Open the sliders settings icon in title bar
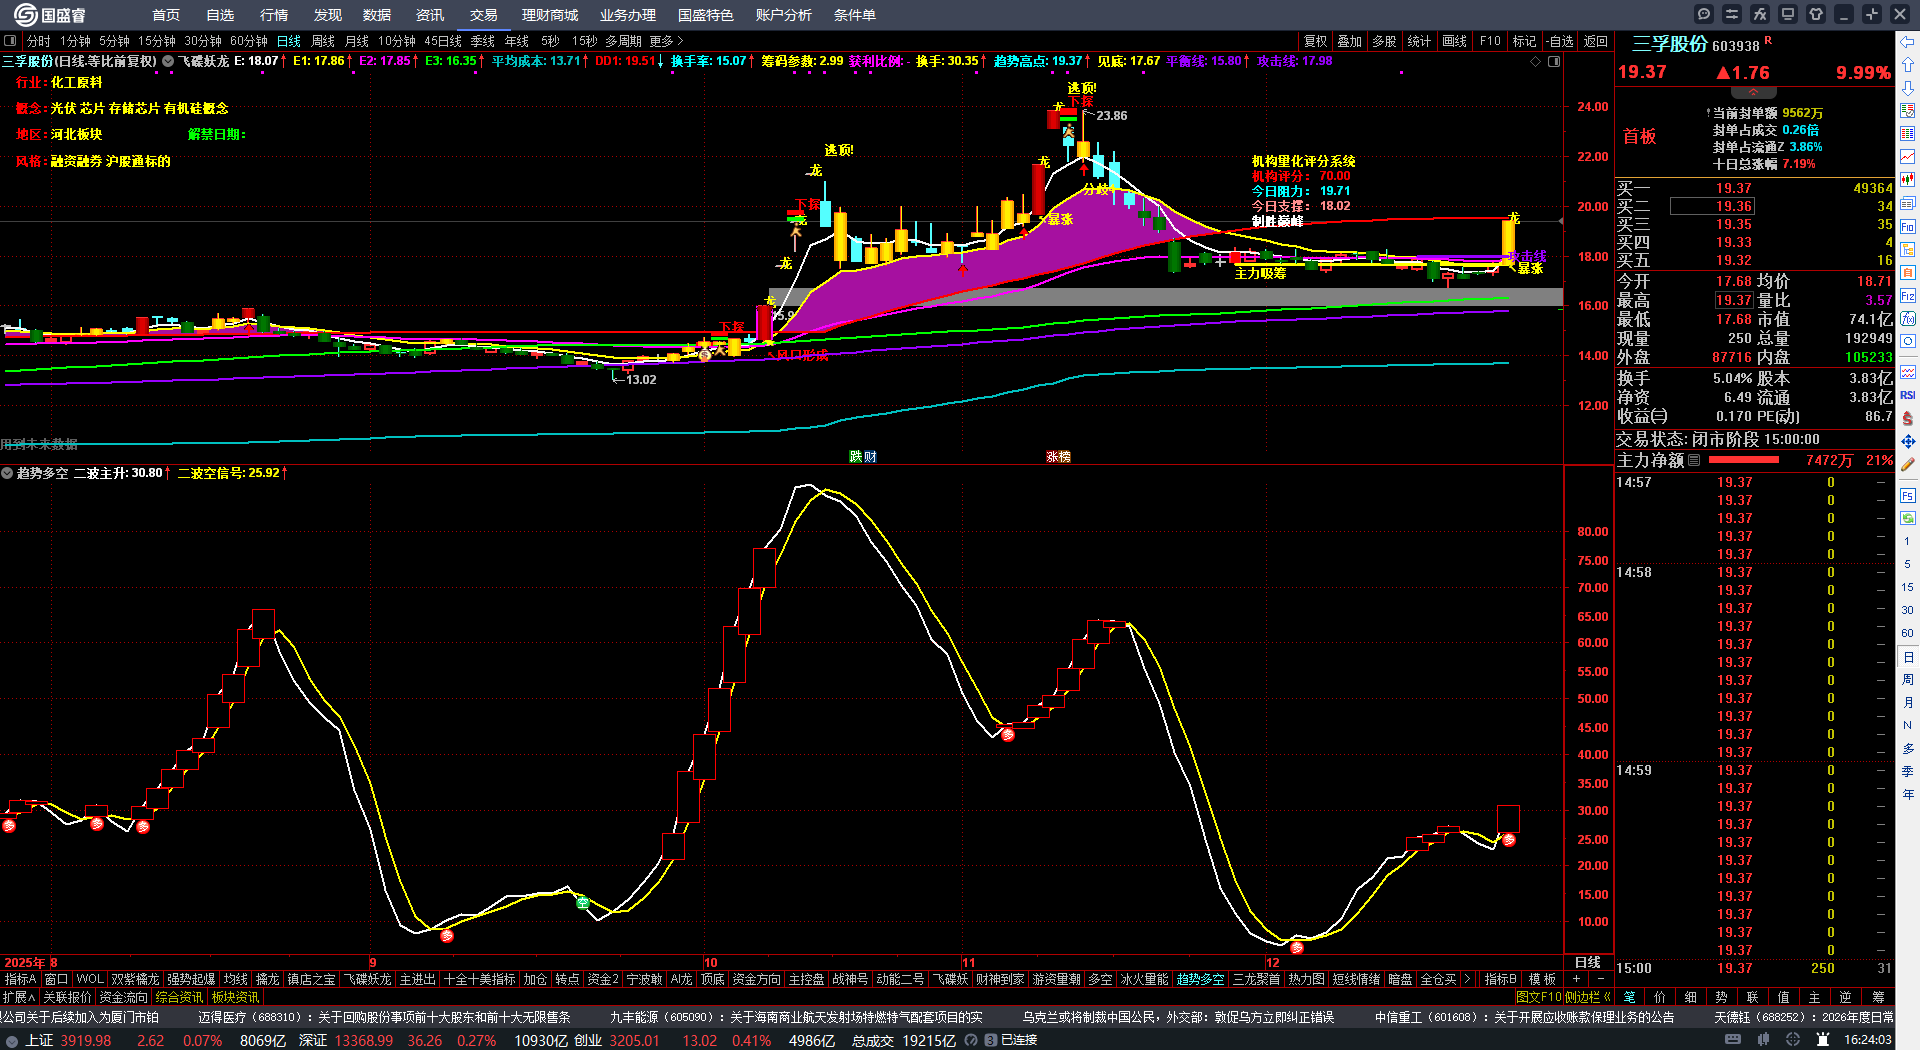 (x=1732, y=14)
